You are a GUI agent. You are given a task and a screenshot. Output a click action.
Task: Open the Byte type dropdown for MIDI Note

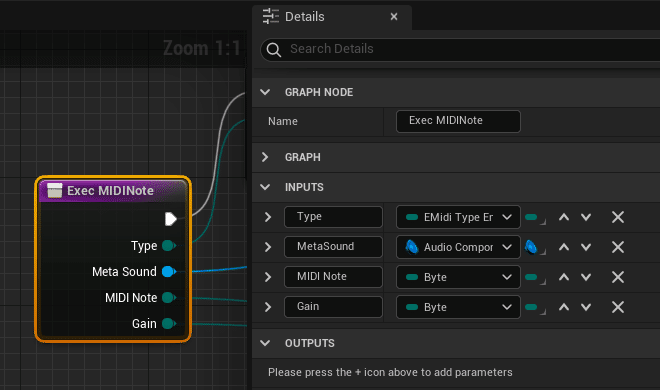point(458,277)
